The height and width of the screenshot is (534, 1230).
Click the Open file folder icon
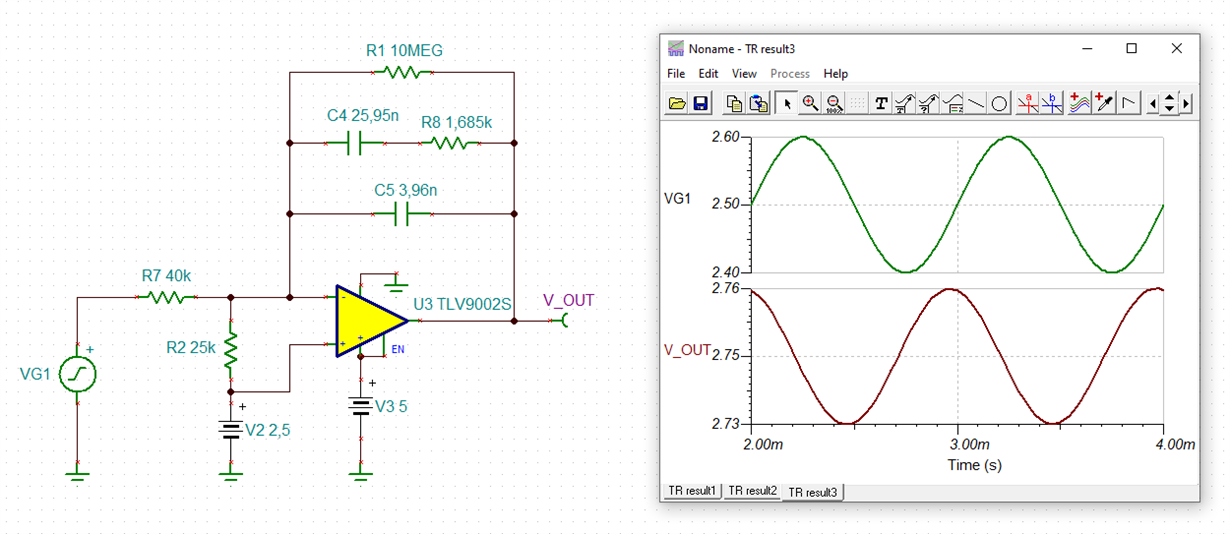point(677,103)
